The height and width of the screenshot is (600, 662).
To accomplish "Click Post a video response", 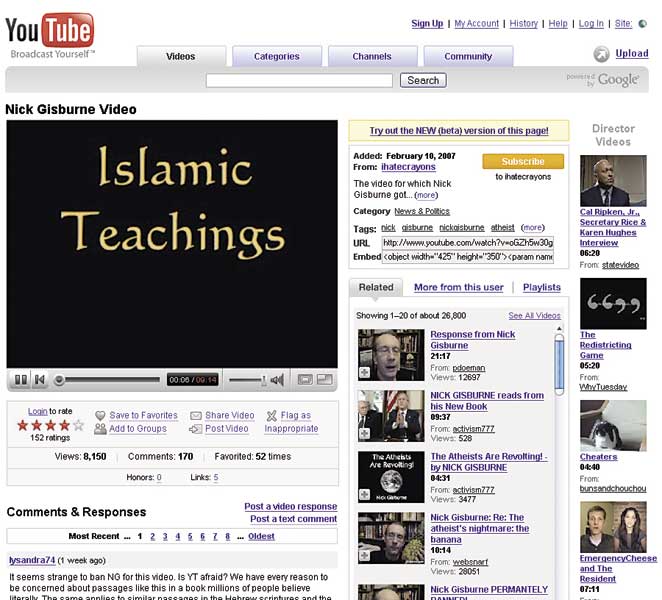I will point(290,506).
